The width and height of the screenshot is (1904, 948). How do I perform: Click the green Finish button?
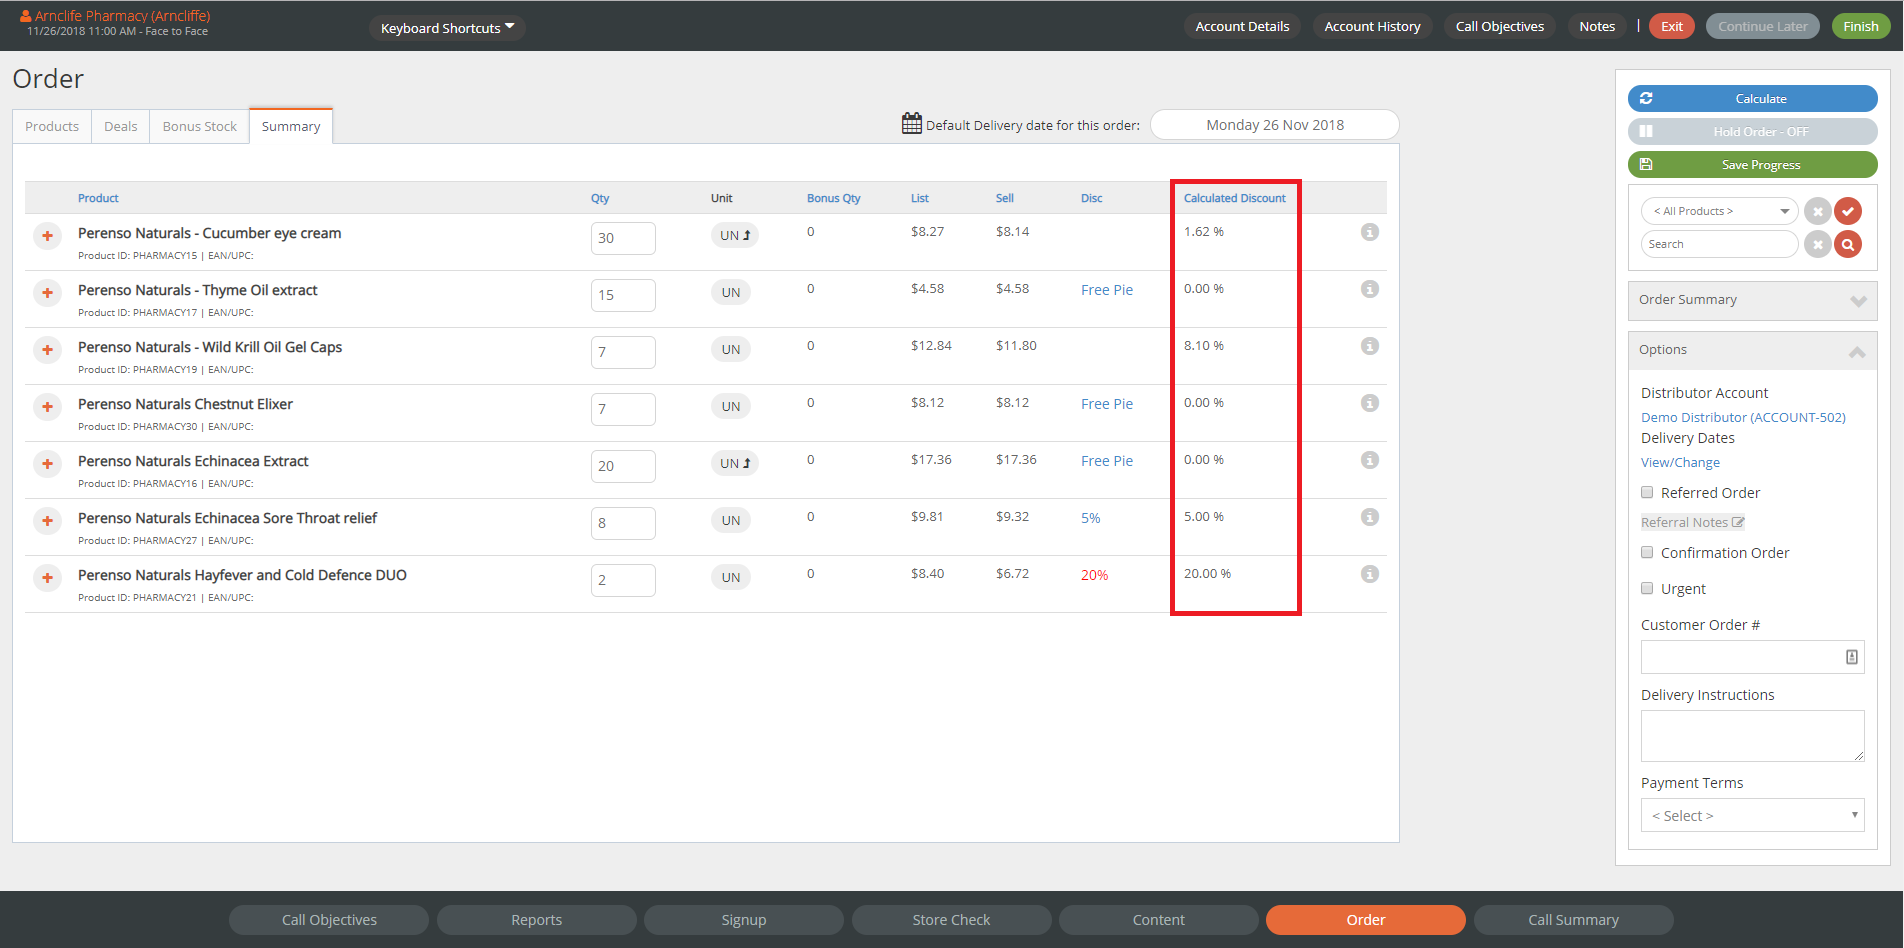[1860, 27]
